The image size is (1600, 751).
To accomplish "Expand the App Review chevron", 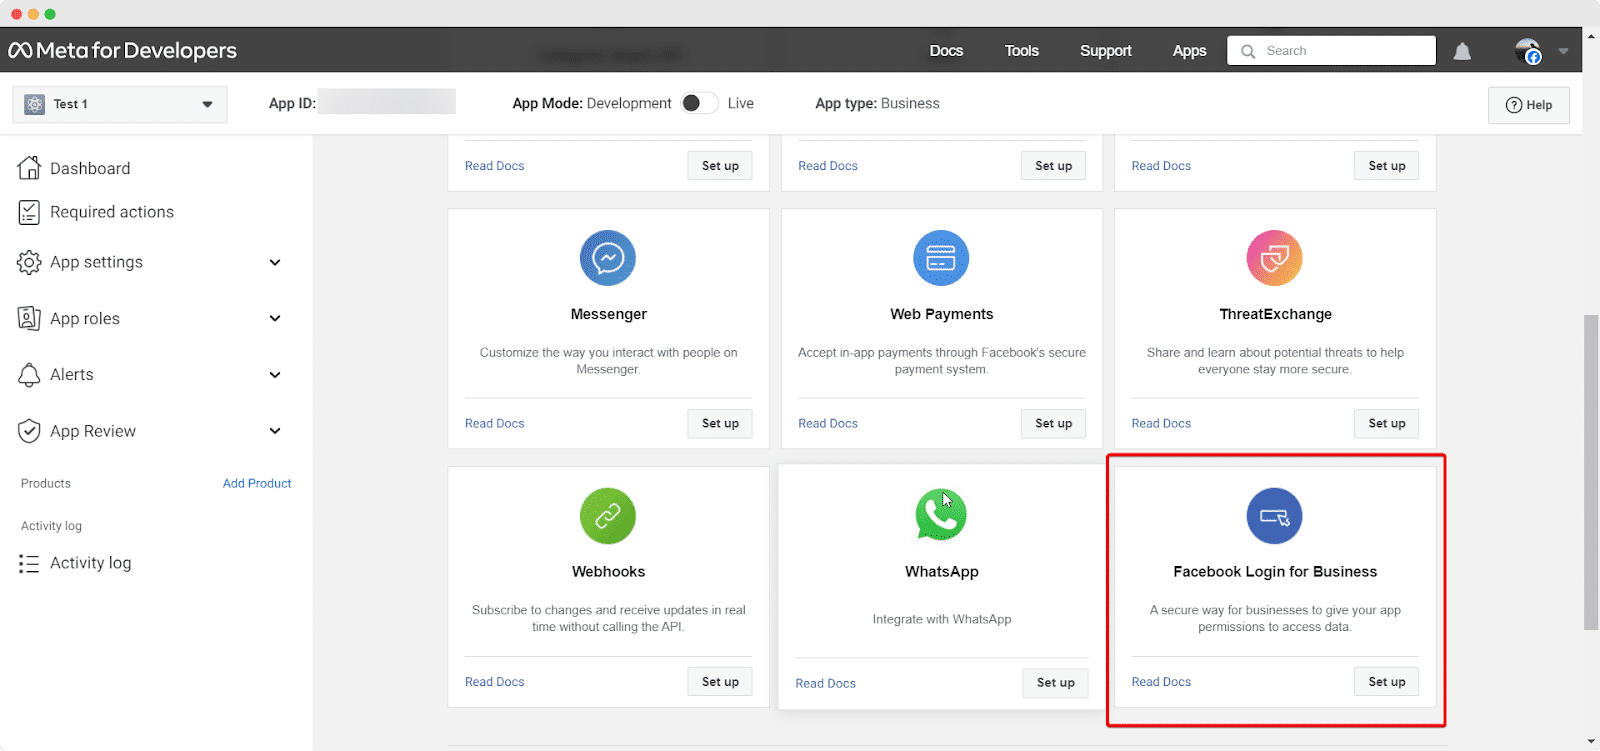I will tap(275, 431).
